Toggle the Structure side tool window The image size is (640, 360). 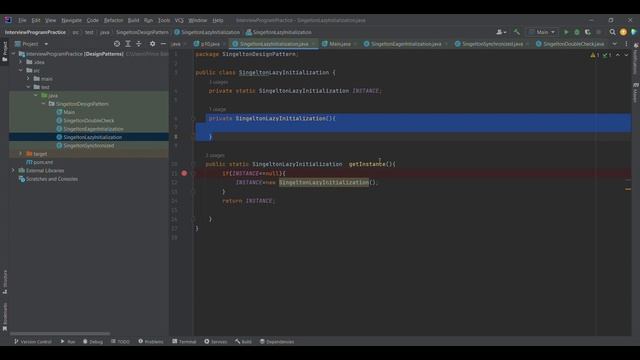[4, 282]
